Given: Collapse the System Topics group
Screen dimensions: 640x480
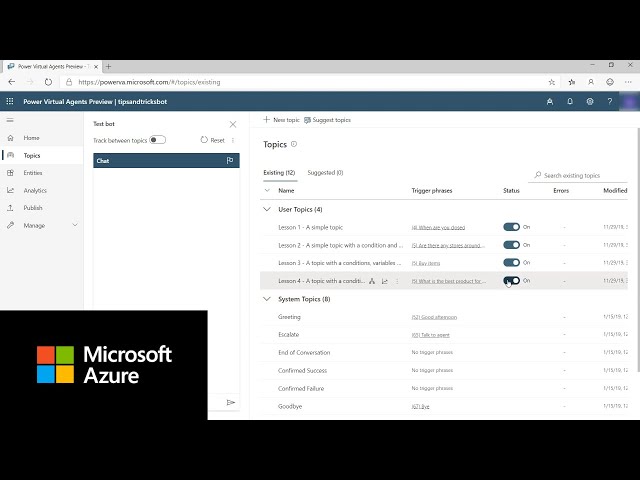Looking at the screenshot, I should pyautogui.click(x=267, y=299).
